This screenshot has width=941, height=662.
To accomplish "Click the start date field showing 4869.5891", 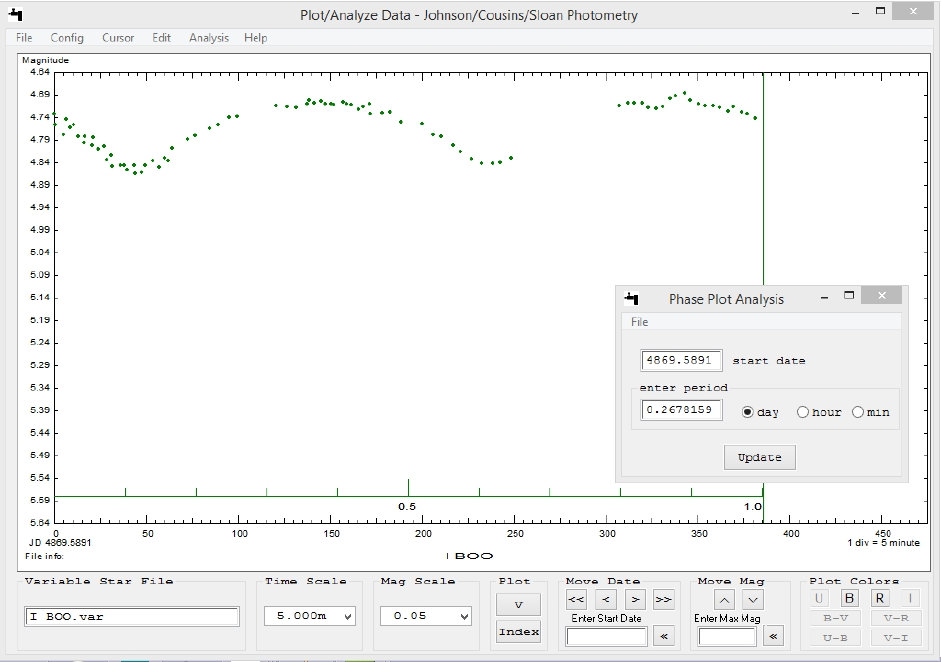I will click(681, 361).
